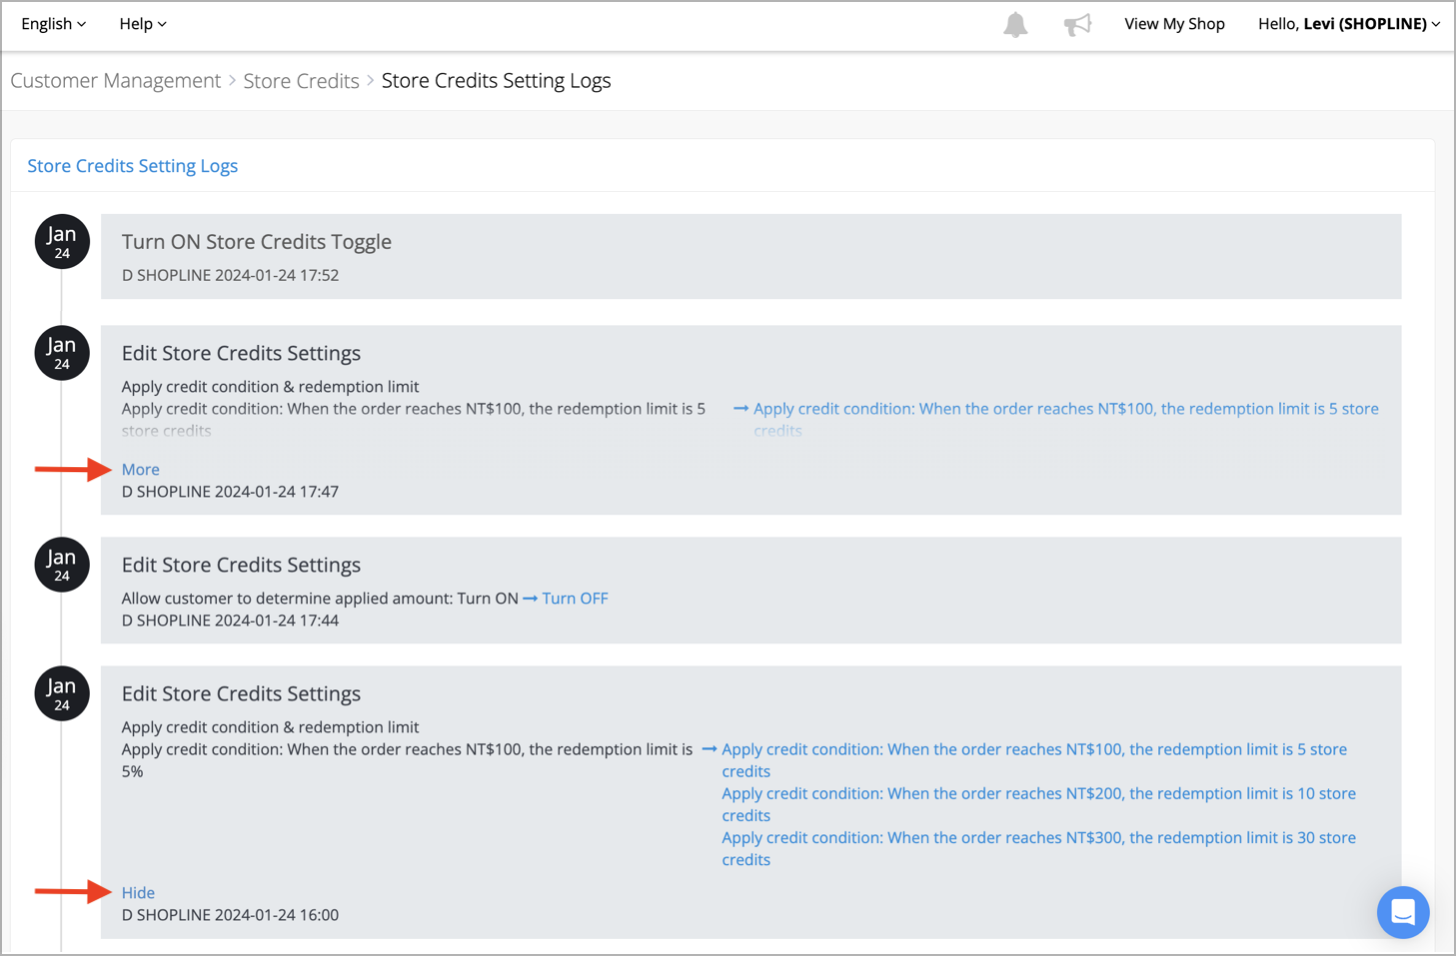Click the announcements megaphone icon

[x=1077, y=24]
